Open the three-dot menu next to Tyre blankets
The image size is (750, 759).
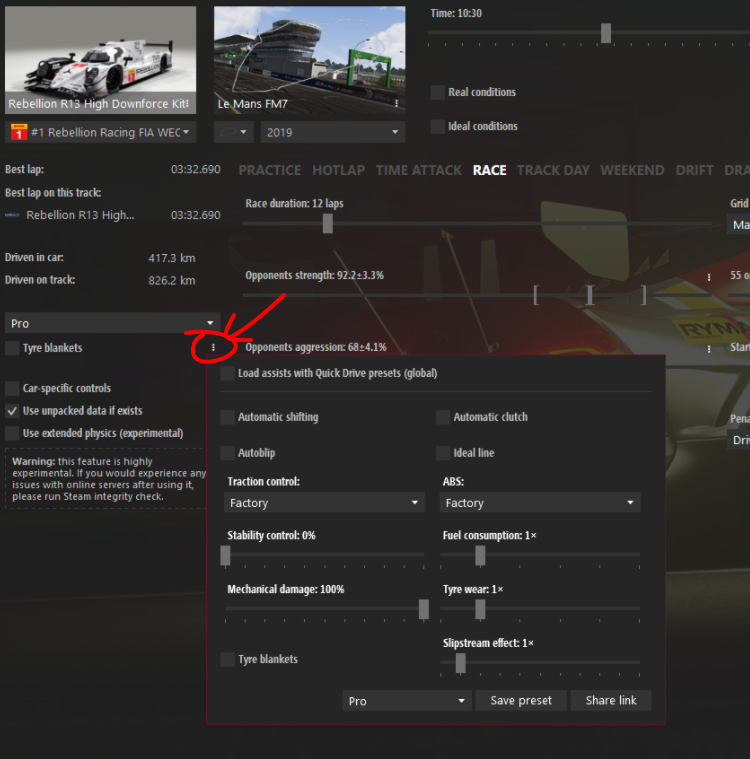pyautogui.click(x=213, y=348)
